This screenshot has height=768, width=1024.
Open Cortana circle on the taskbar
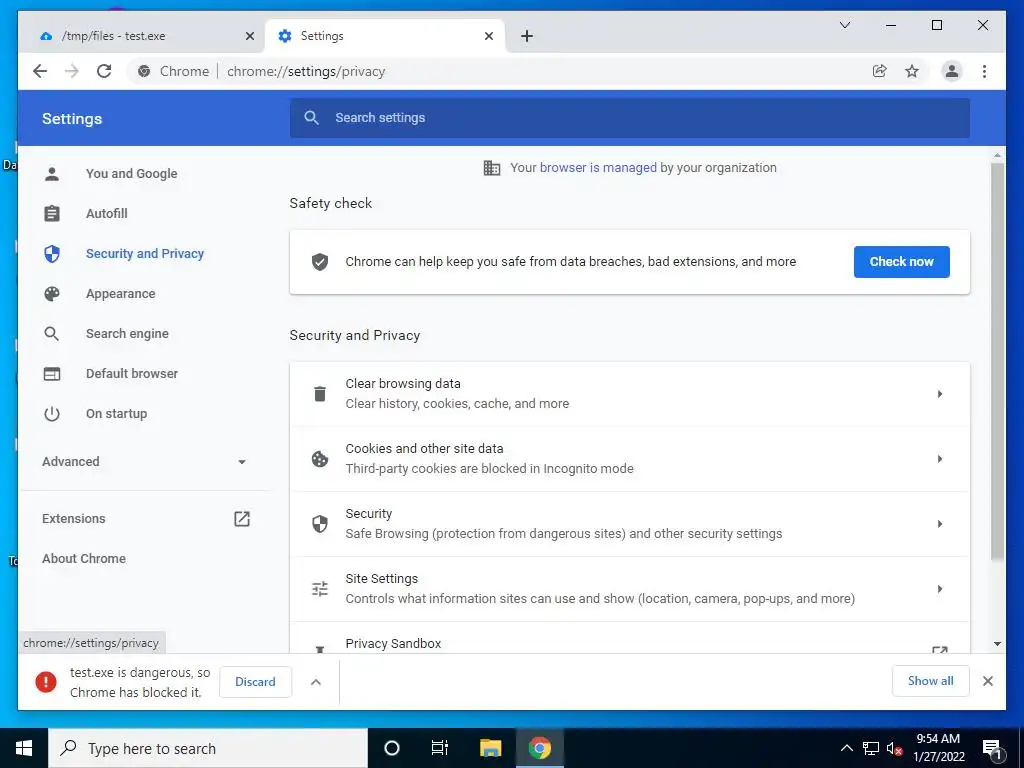coord(391,748)
